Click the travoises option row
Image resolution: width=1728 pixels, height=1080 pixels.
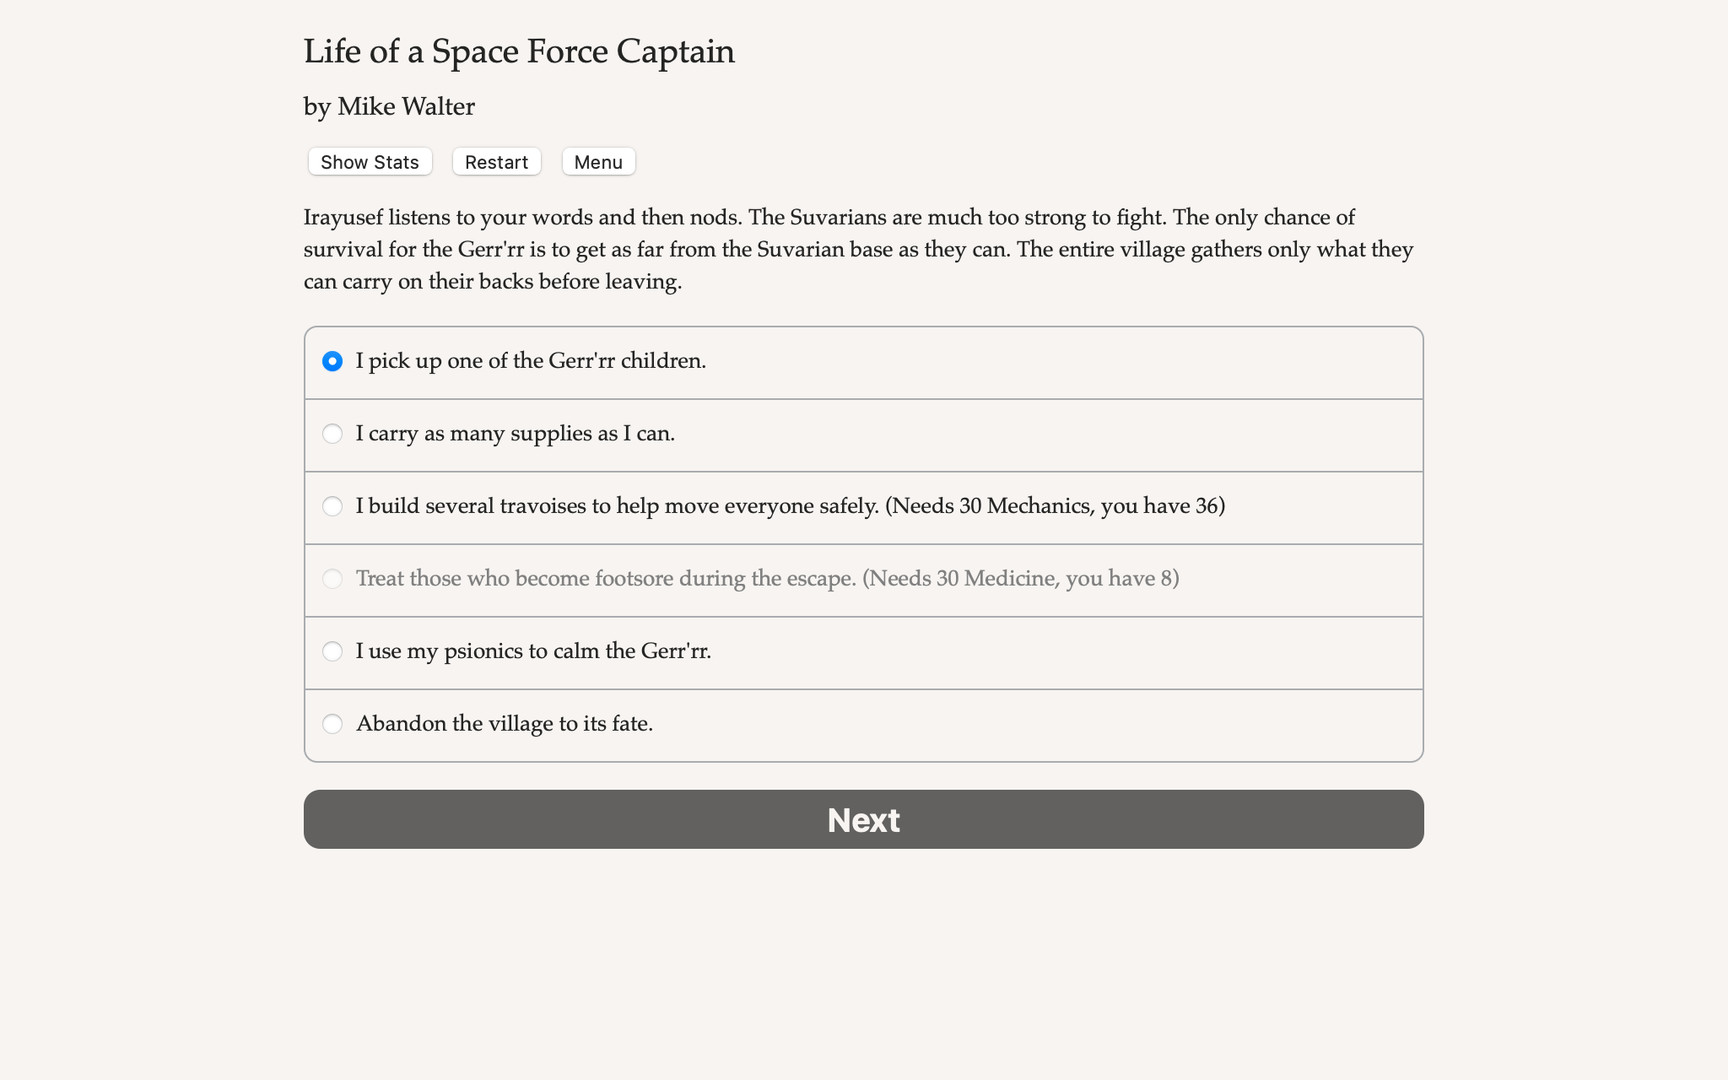863,507
